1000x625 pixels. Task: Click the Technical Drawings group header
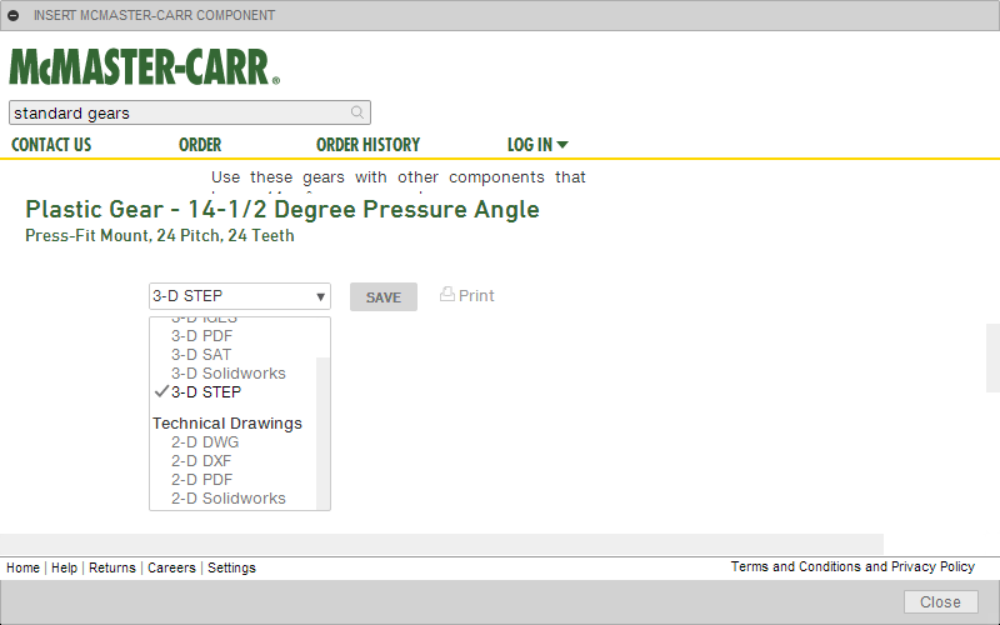(227, 423)
